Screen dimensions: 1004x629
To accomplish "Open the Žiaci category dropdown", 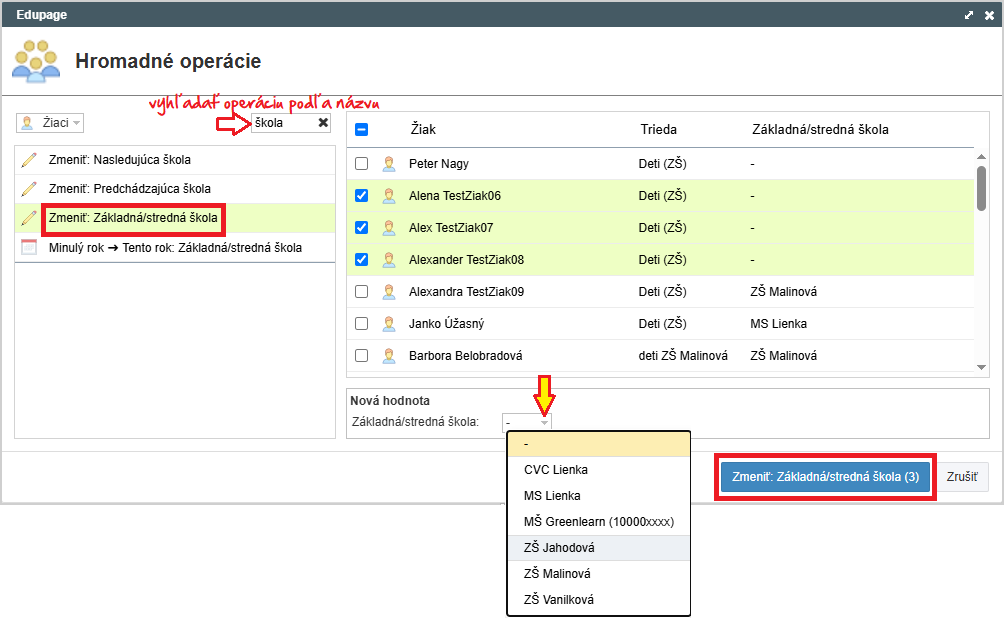I will [x=50, y=123].
